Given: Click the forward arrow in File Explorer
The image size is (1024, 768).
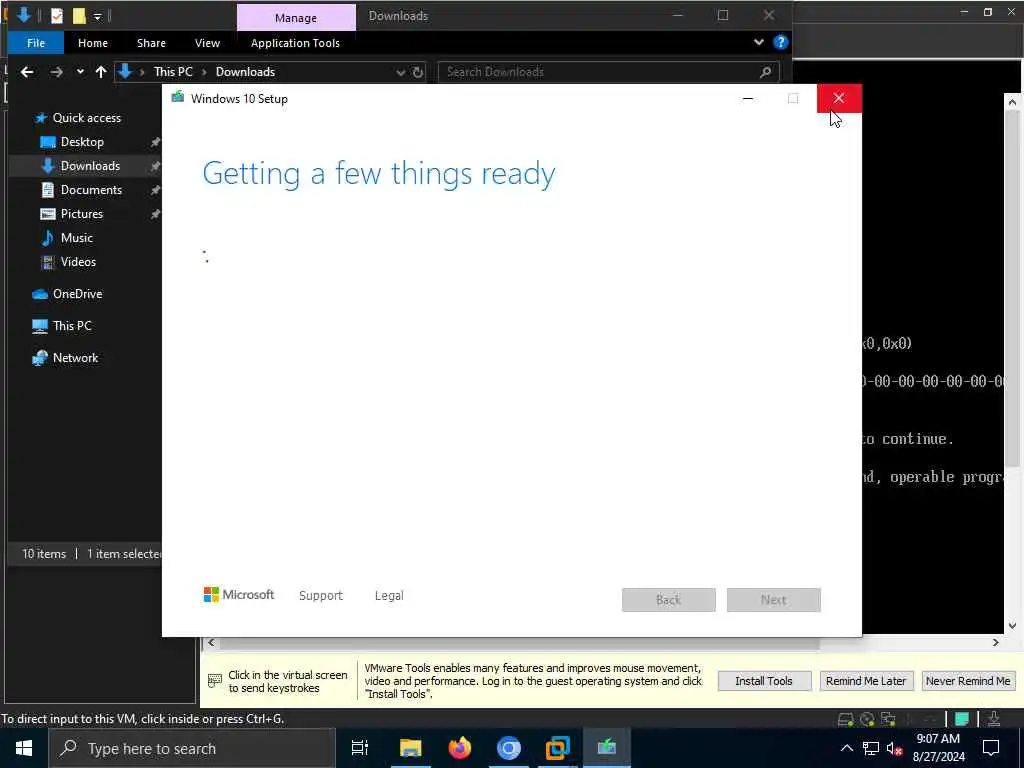Looking at the screenshot, I should 57,72.
